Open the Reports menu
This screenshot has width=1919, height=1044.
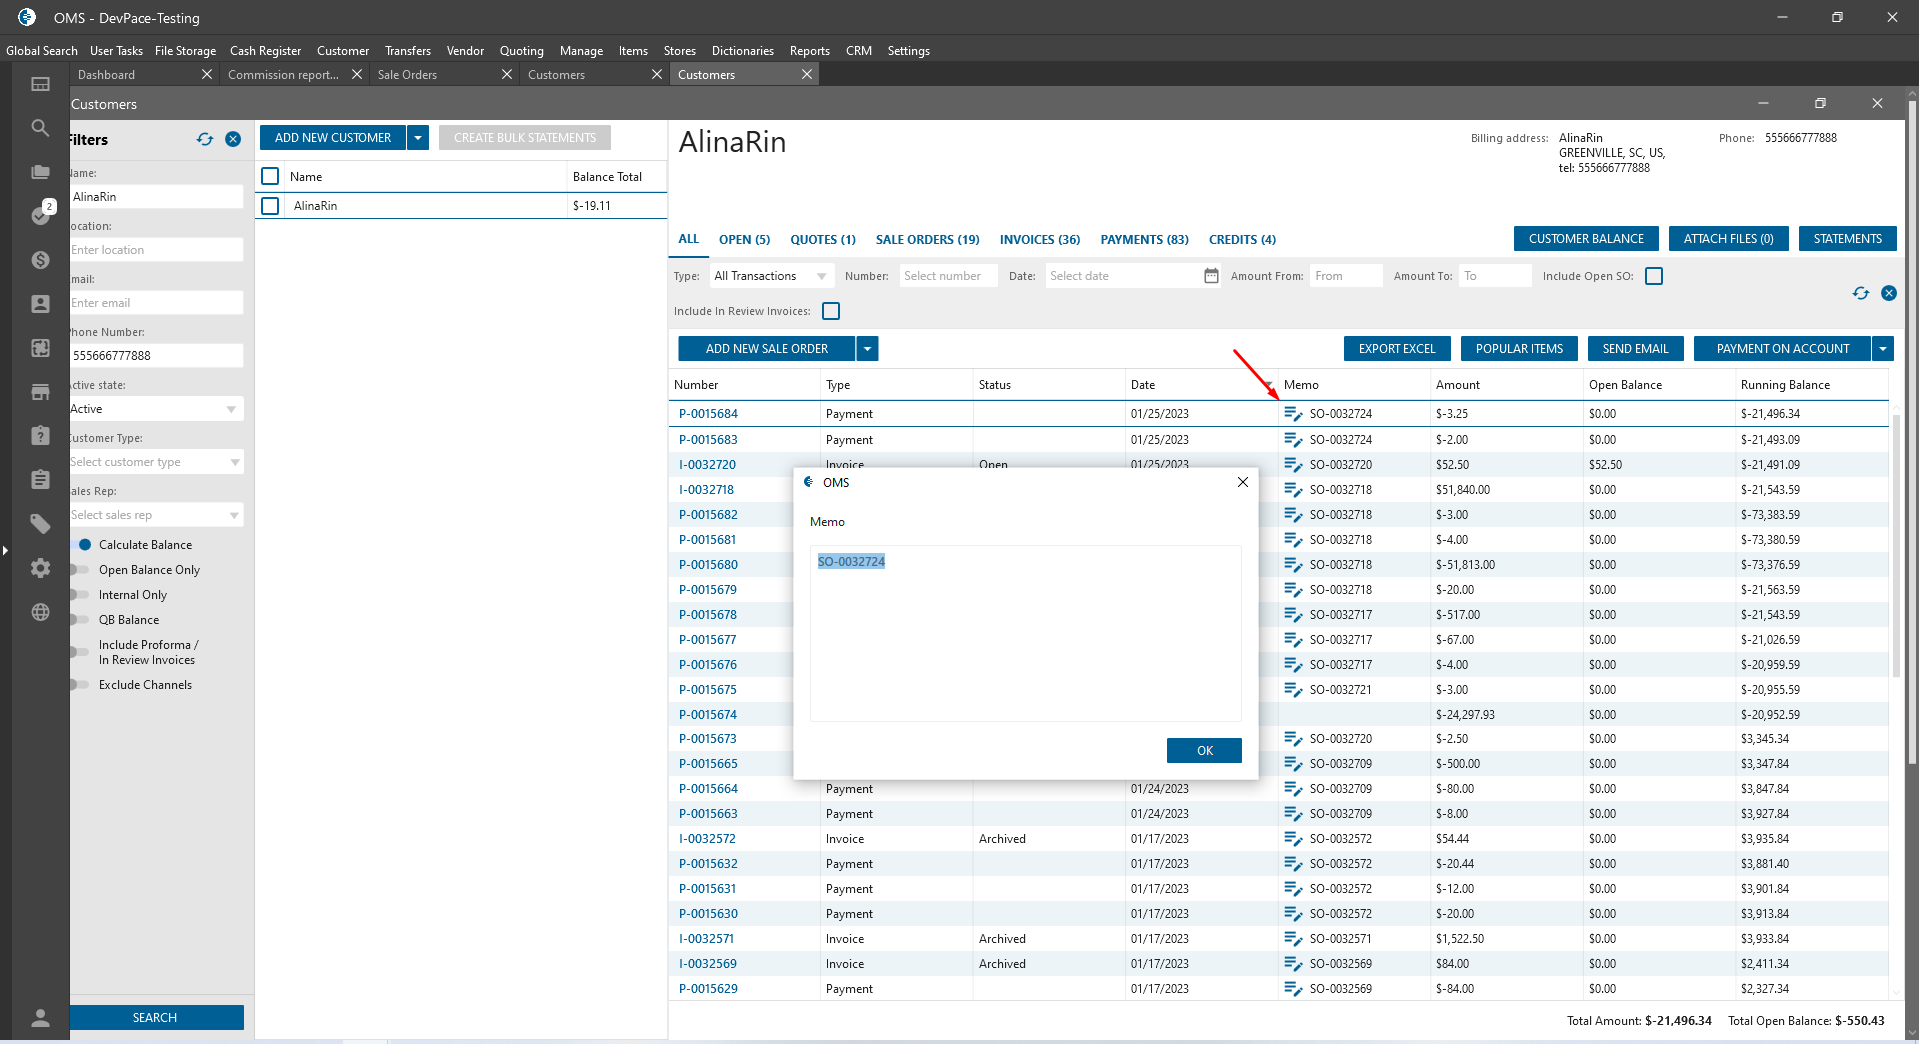coord(809,51)
